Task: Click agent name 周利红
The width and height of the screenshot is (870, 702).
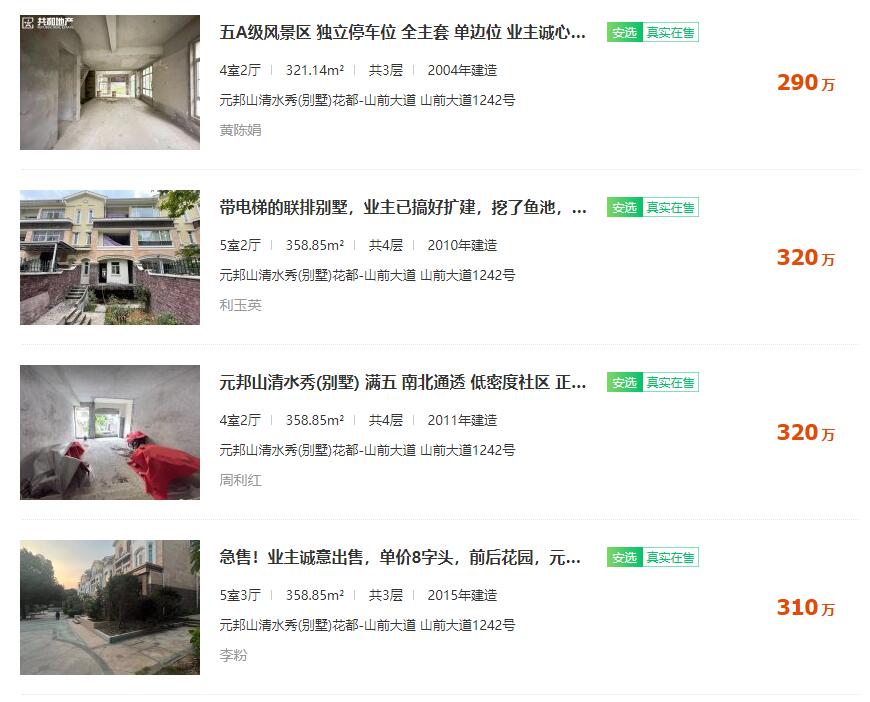Action: 240,479
